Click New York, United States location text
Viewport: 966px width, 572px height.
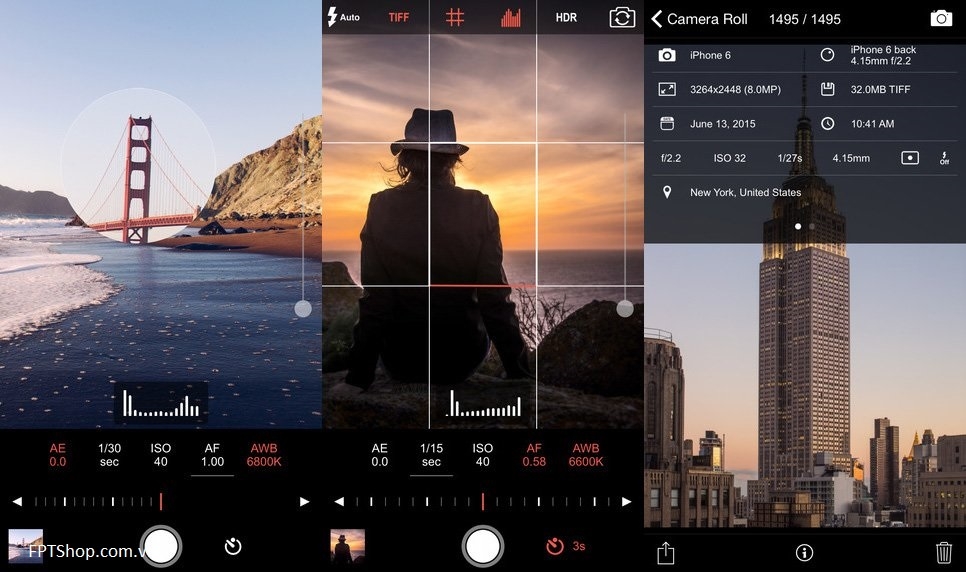point(745,192)
